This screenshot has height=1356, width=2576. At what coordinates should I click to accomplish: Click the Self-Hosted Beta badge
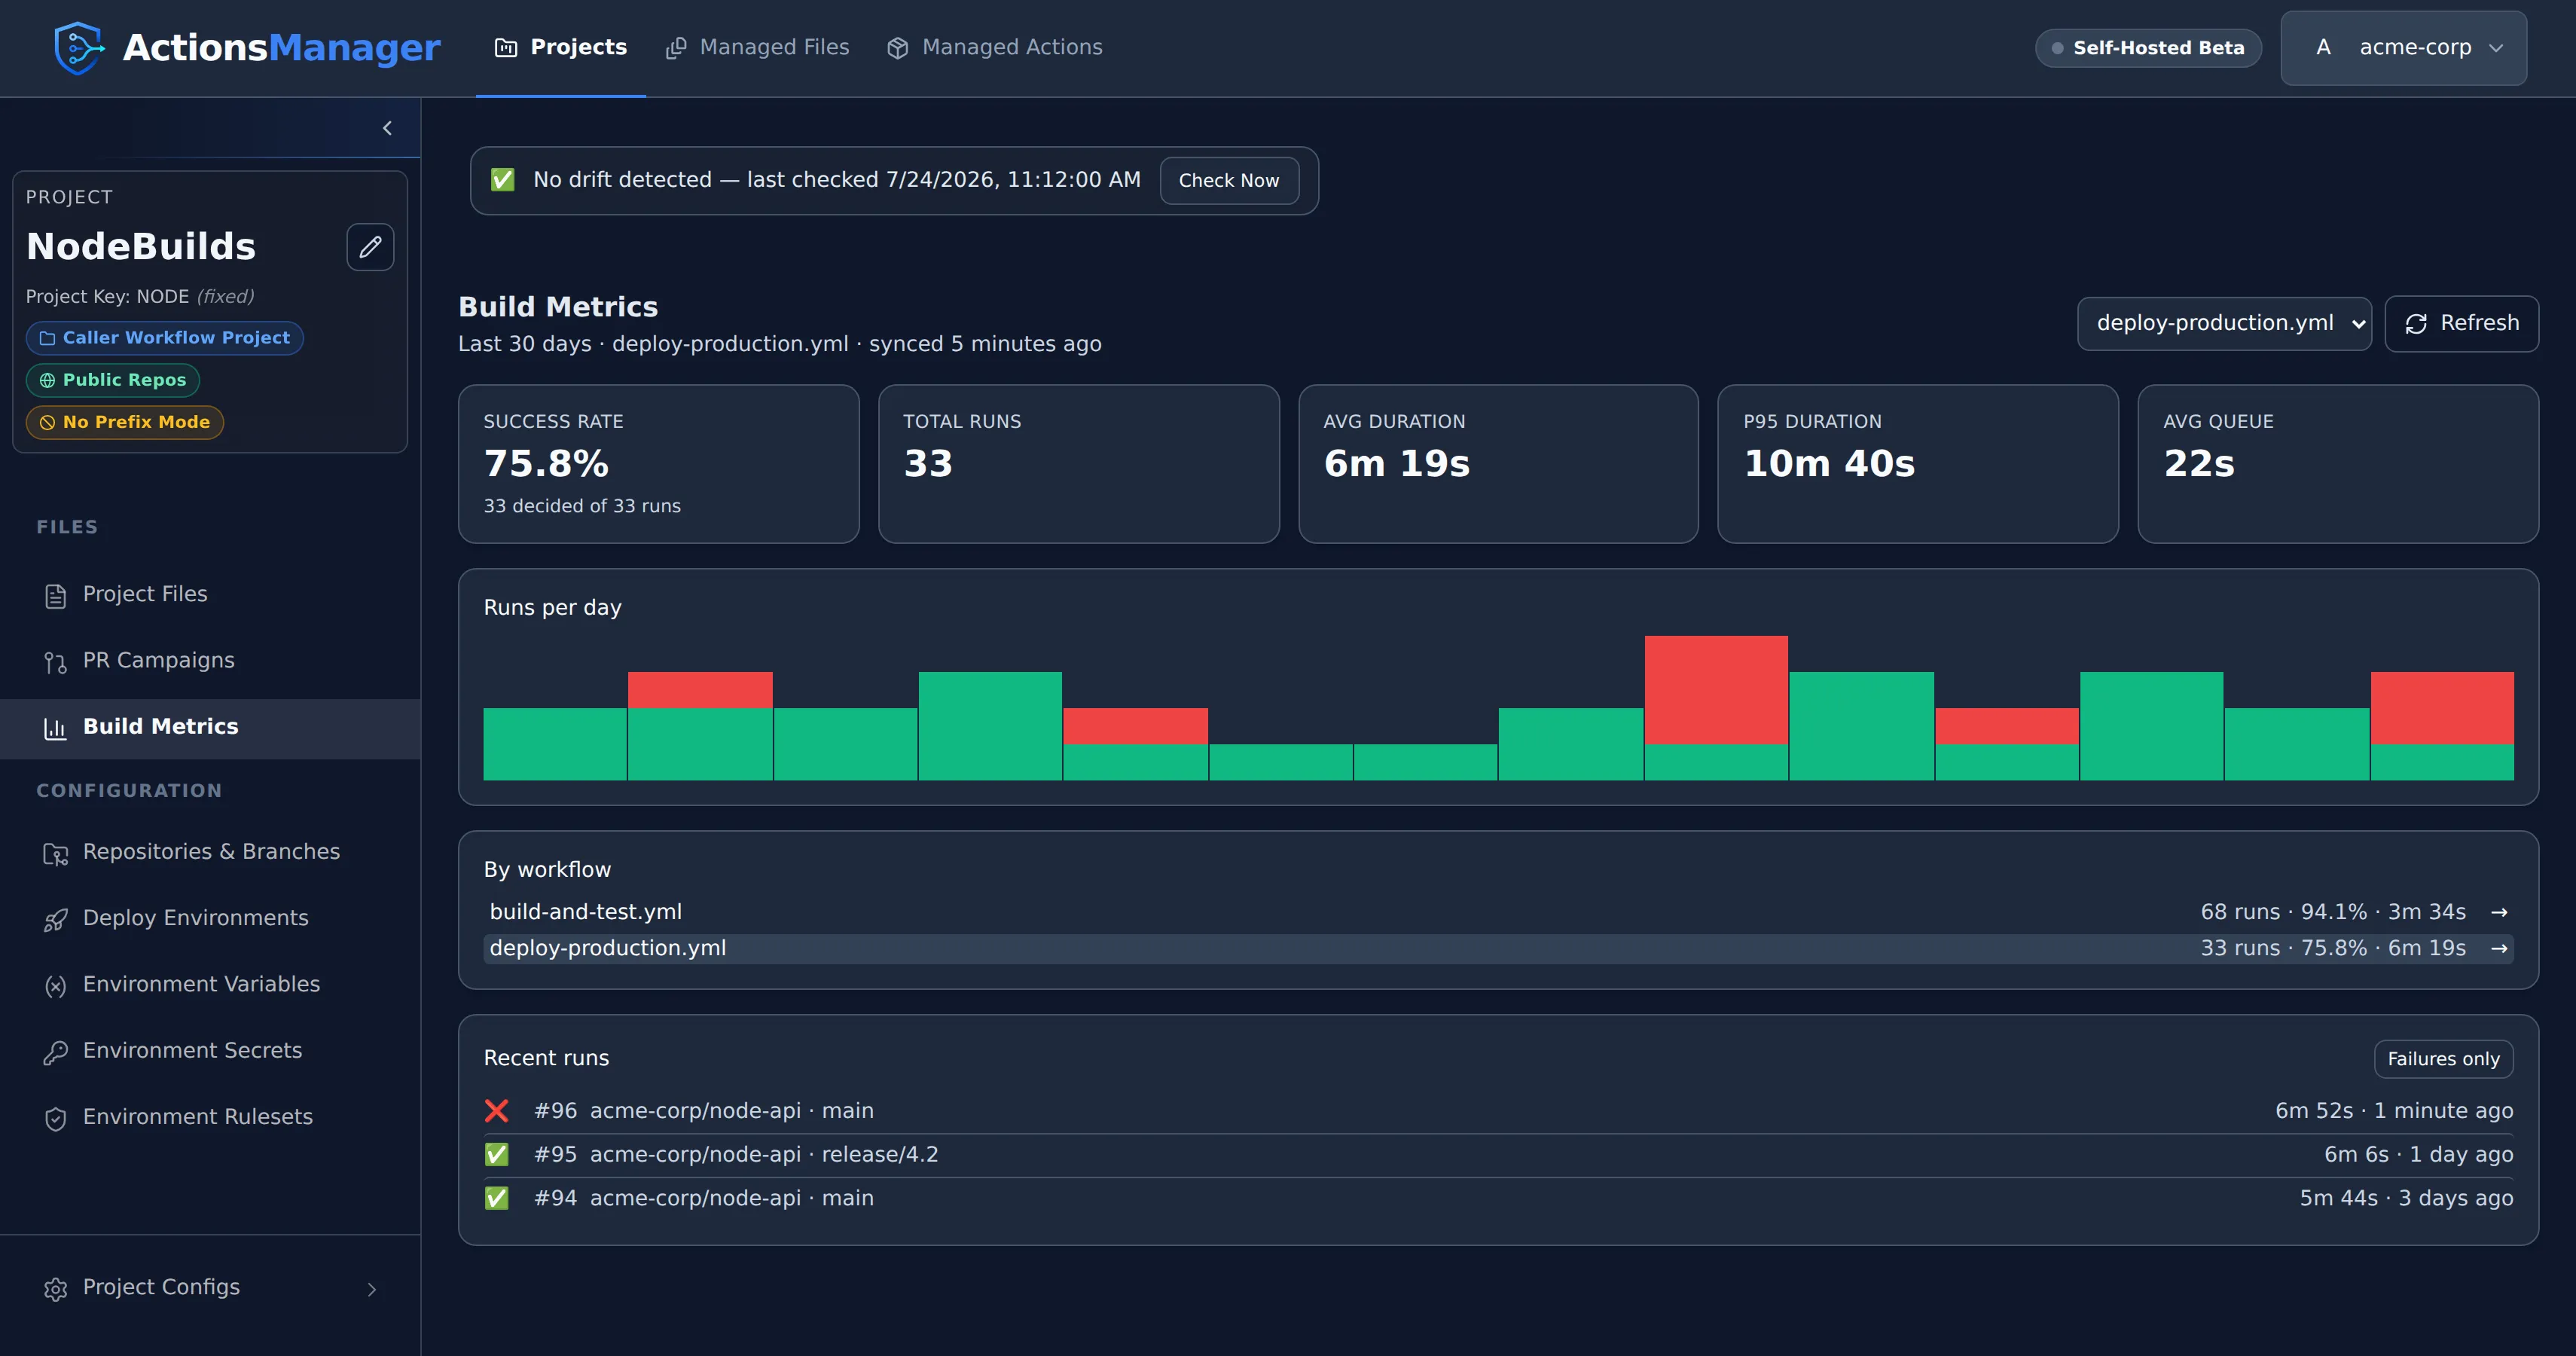pos(2148,48)
